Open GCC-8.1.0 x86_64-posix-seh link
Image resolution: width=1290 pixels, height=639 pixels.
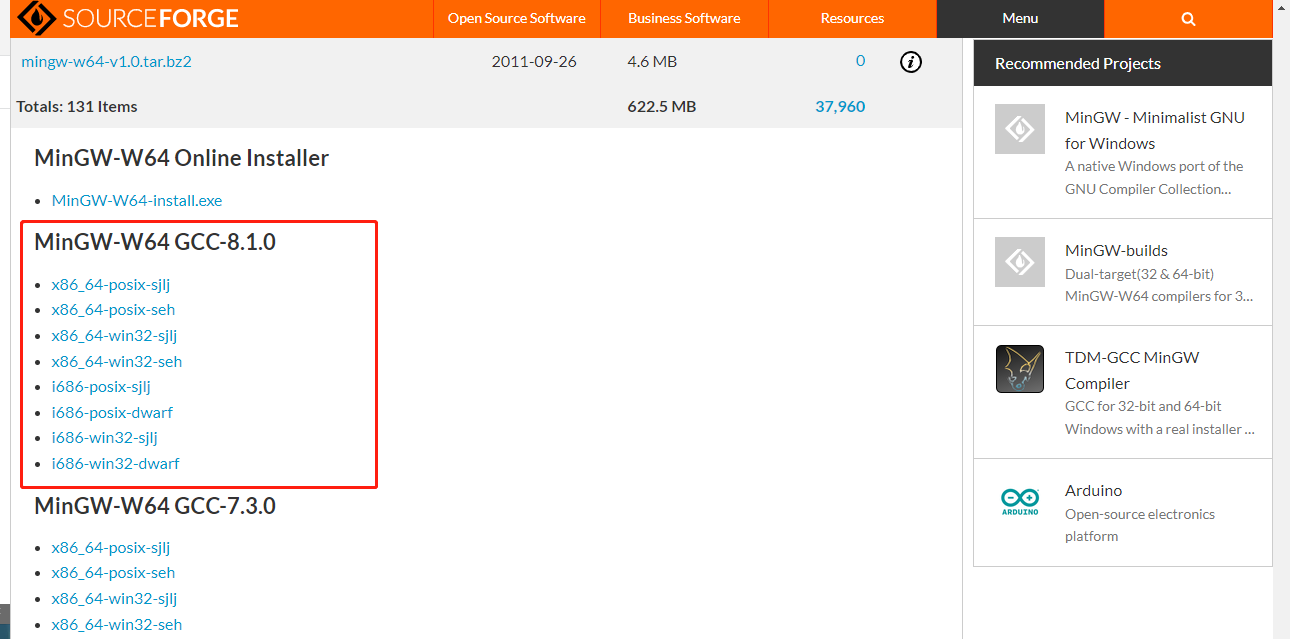pos(113,309)
